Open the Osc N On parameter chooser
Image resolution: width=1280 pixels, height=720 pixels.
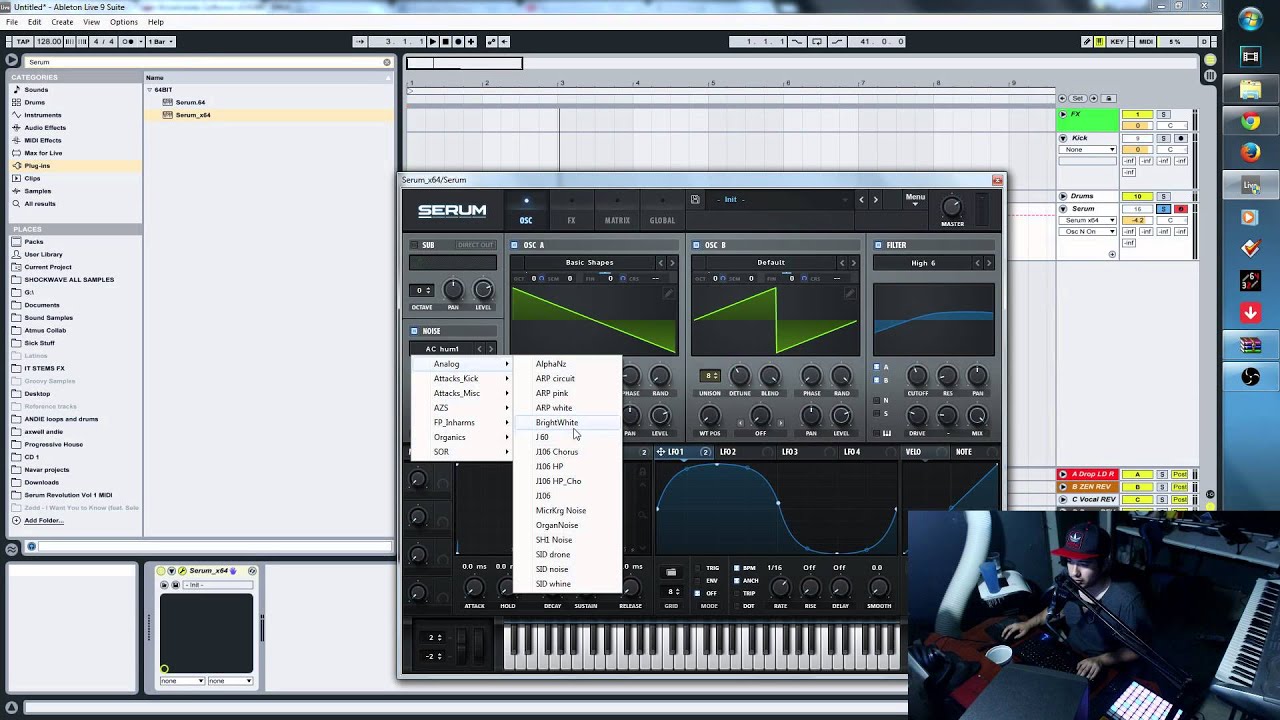coord(1089,231)
